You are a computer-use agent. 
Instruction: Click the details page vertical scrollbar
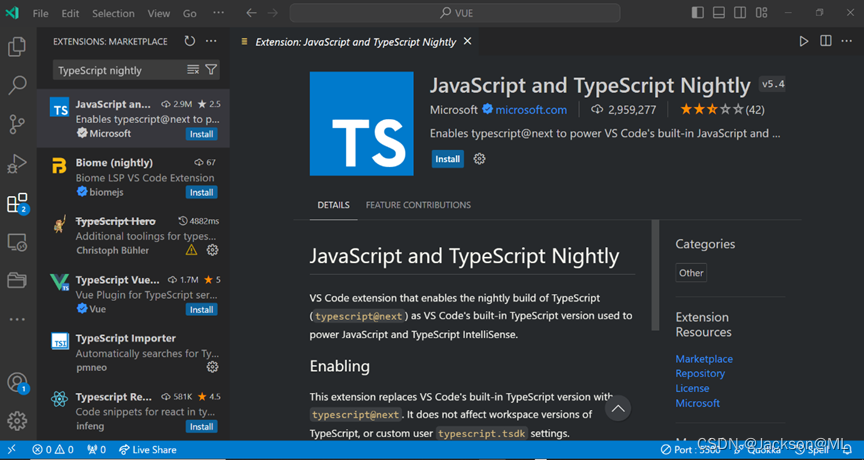(655, 275)
